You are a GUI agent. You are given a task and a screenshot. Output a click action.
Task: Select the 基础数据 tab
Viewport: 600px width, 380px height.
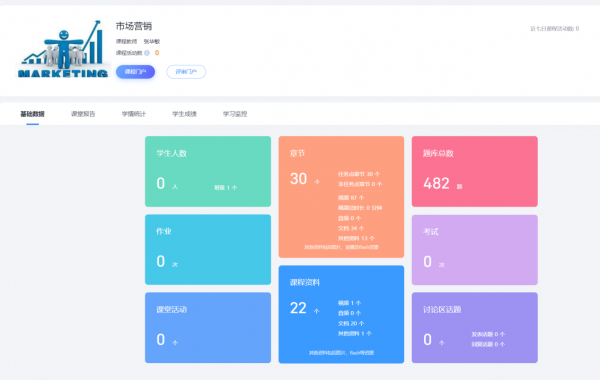tap(33, 114)
